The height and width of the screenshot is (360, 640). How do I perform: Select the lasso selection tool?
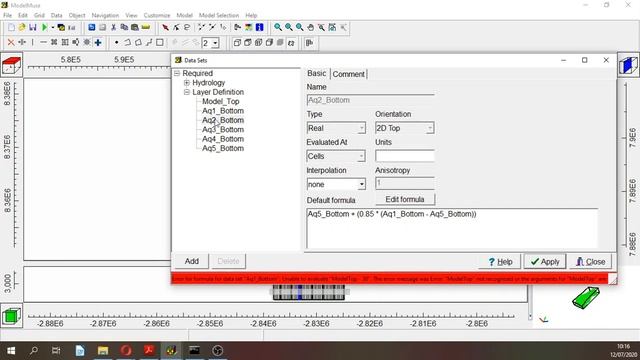tap(187, 27)
